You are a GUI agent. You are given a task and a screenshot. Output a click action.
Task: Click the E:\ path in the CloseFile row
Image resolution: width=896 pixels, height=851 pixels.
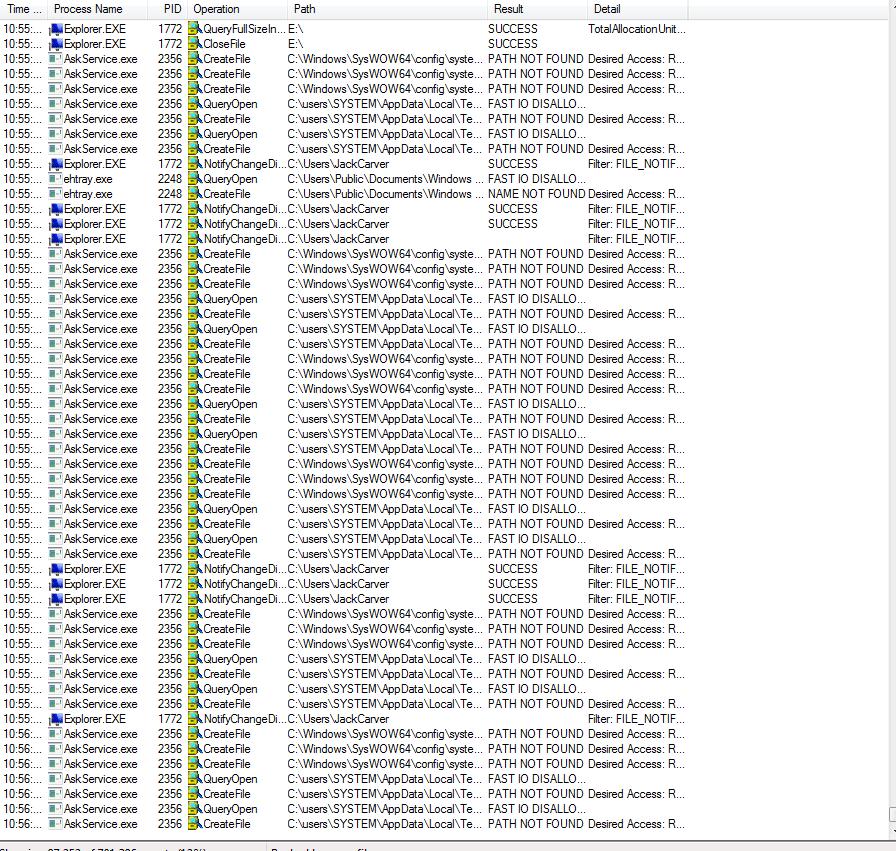295,44
